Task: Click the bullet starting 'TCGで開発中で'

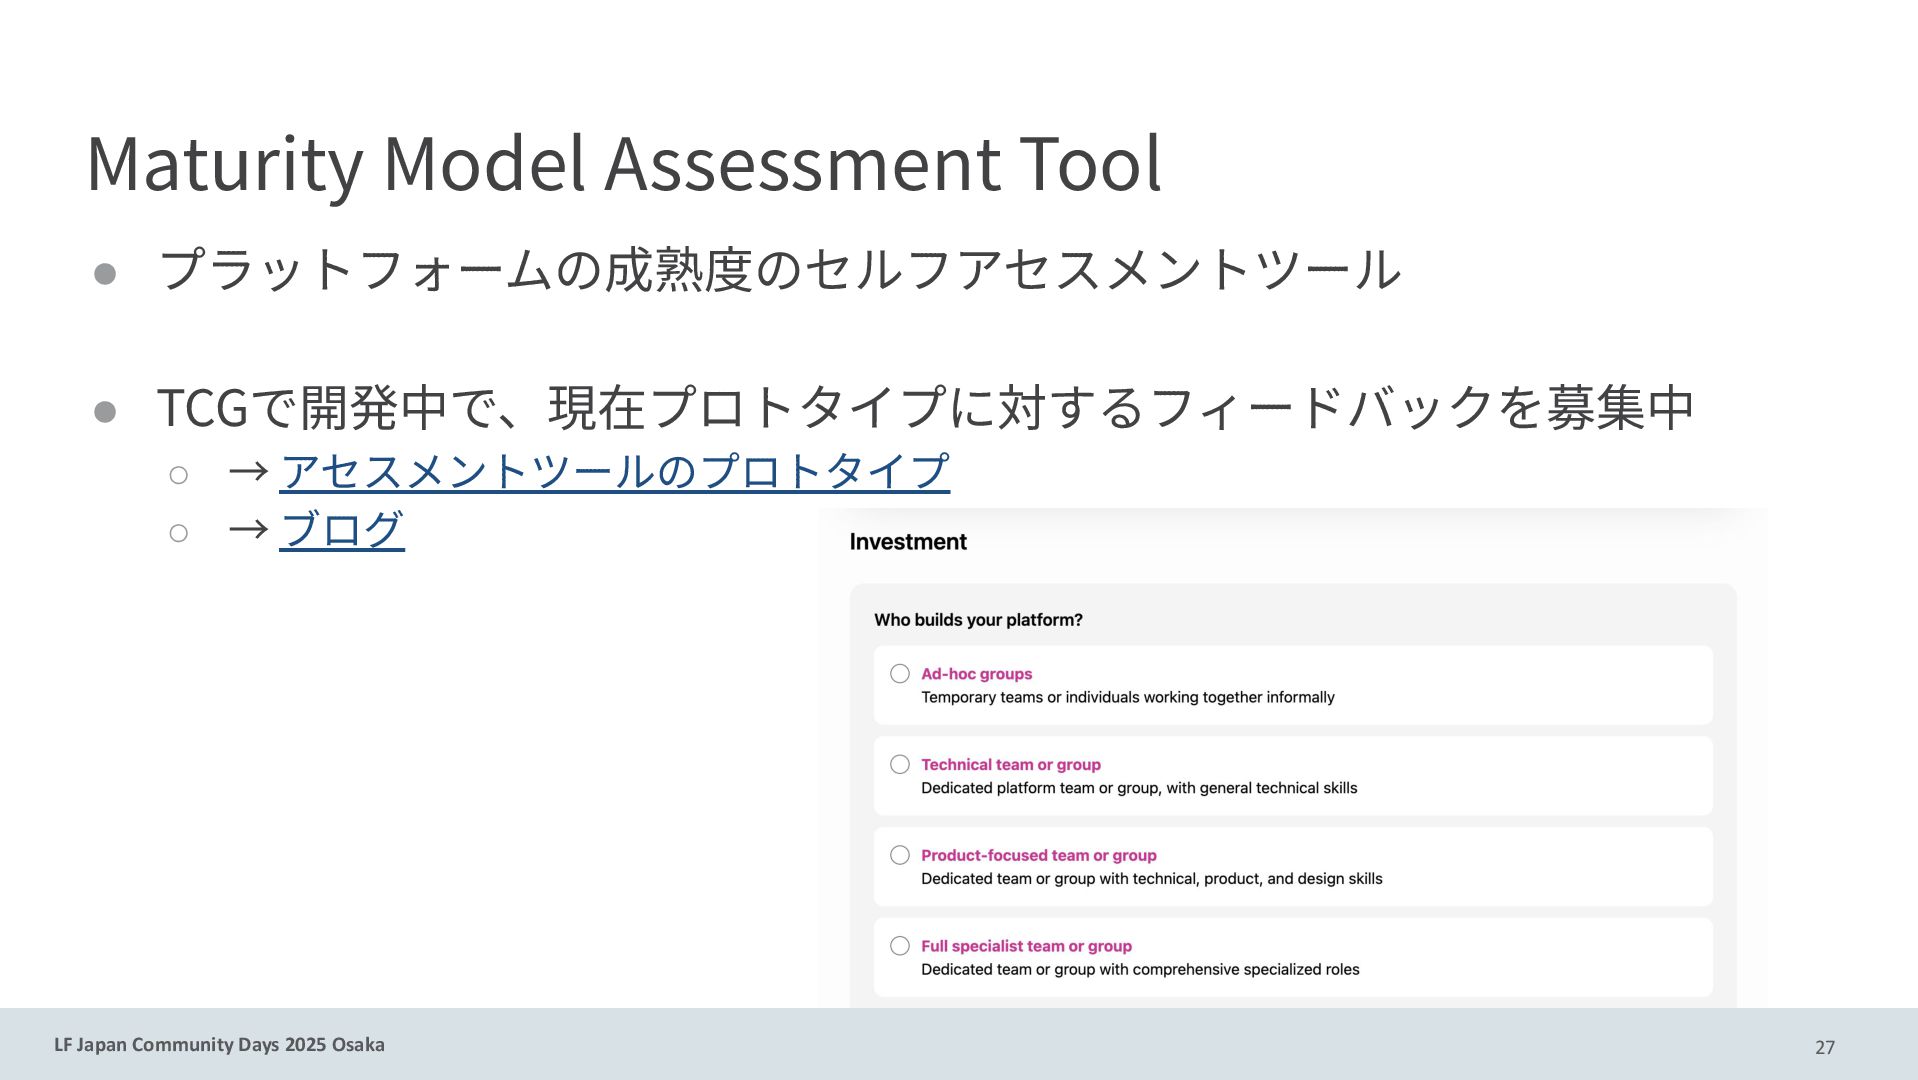Action: click(926, 407)
